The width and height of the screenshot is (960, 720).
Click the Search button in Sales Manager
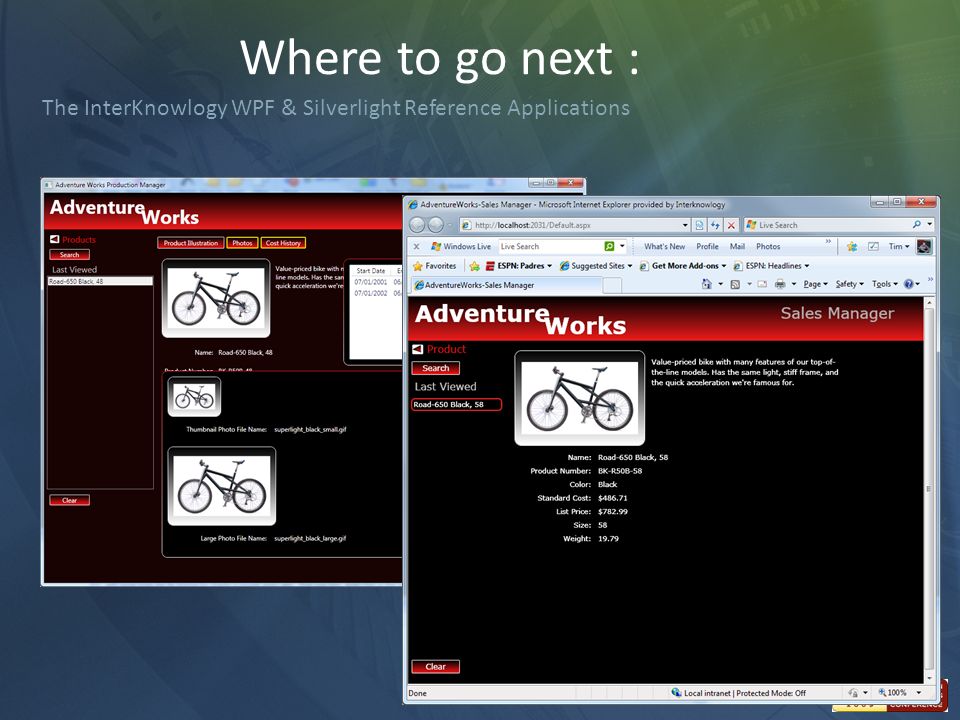tap(435, 368)
